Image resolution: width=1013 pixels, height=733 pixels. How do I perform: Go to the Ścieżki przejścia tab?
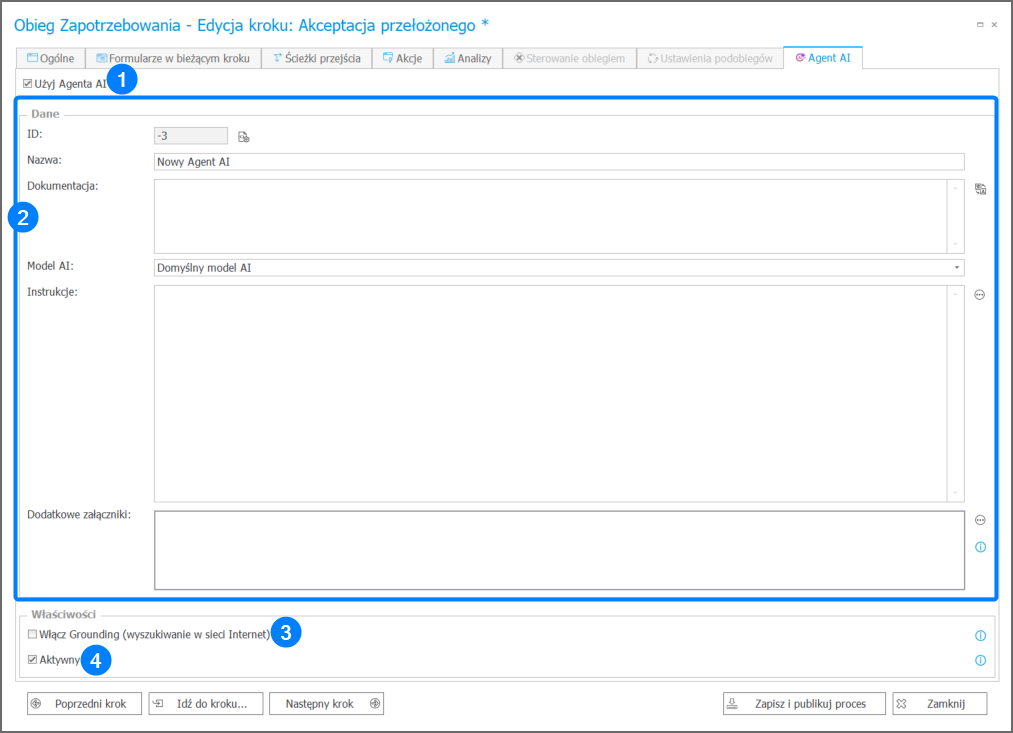(x=317, y=58)
